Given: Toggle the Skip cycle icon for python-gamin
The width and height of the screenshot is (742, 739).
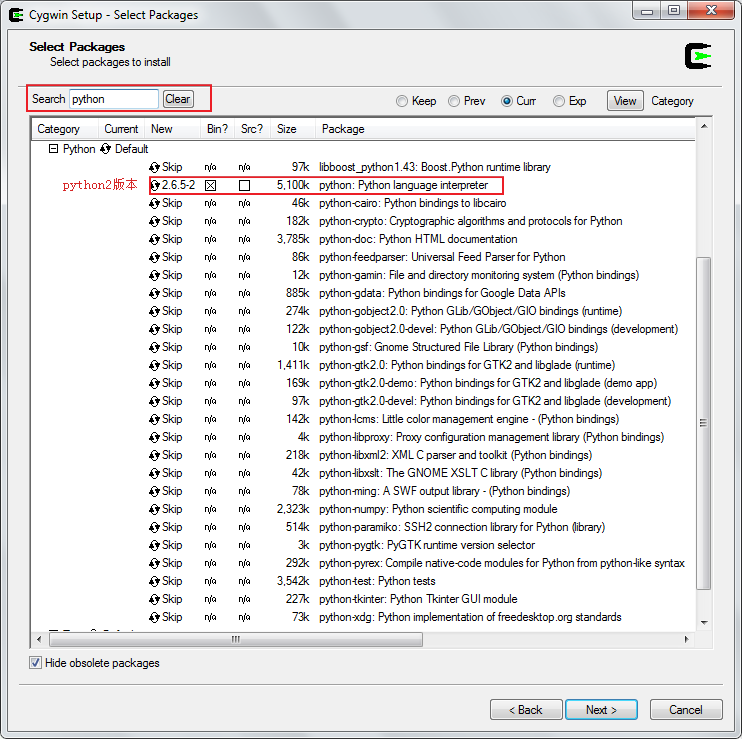Looking at the screenshot, I should click(154, 275).
